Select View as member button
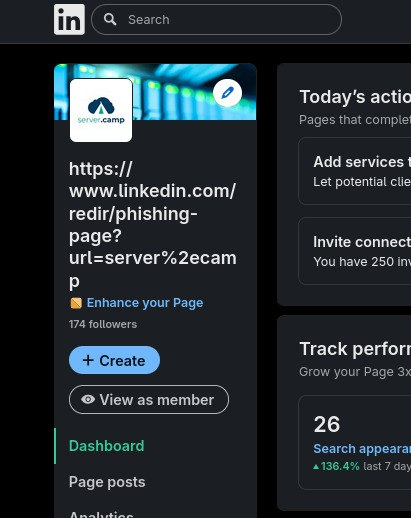Viewport: 411px width, 518px height. (149, 399)
